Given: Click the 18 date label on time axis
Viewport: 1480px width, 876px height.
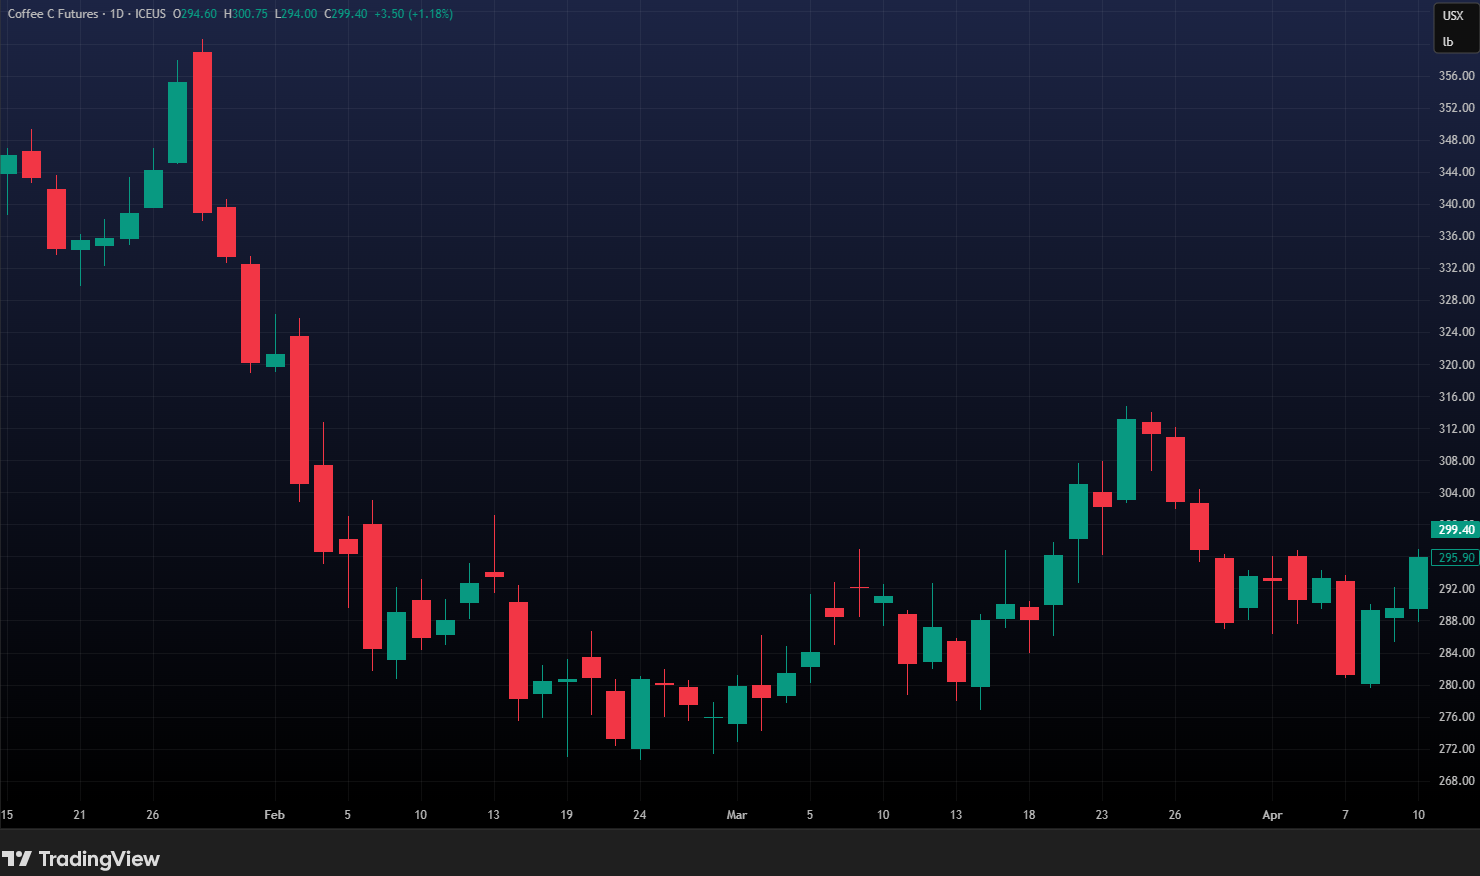Looking at the screenshot, I should 1029,815.
